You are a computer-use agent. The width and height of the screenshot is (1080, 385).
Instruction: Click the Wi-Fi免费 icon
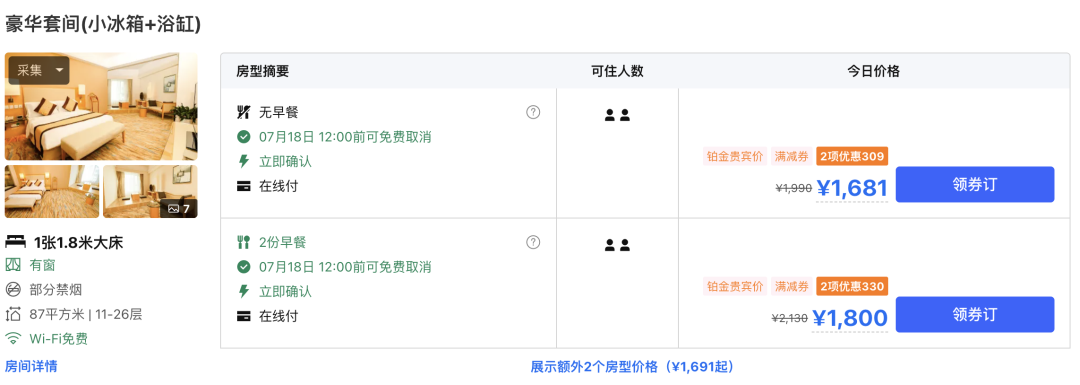[13, 339]
